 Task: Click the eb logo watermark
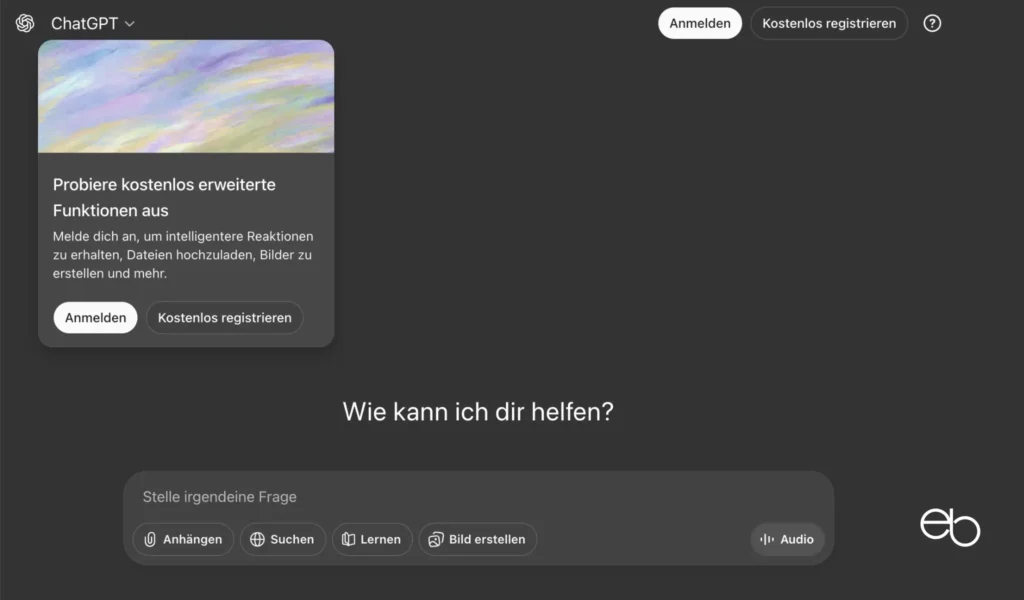tap(949, 527)
